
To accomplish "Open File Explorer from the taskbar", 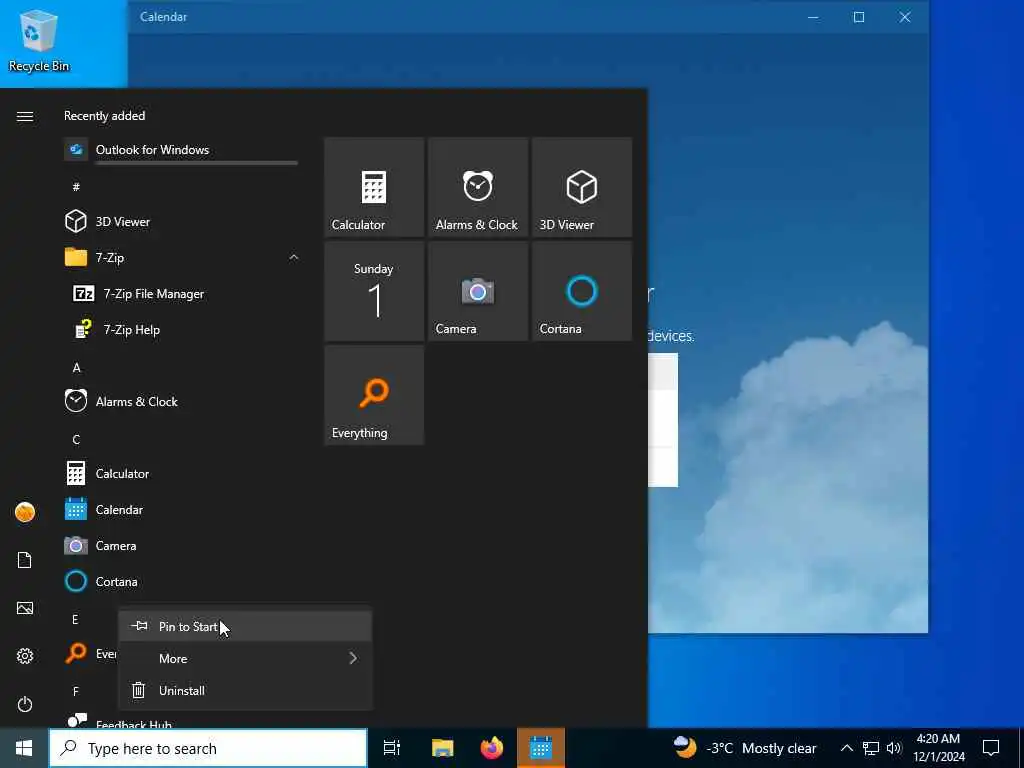I will click(x=442, y=748).
